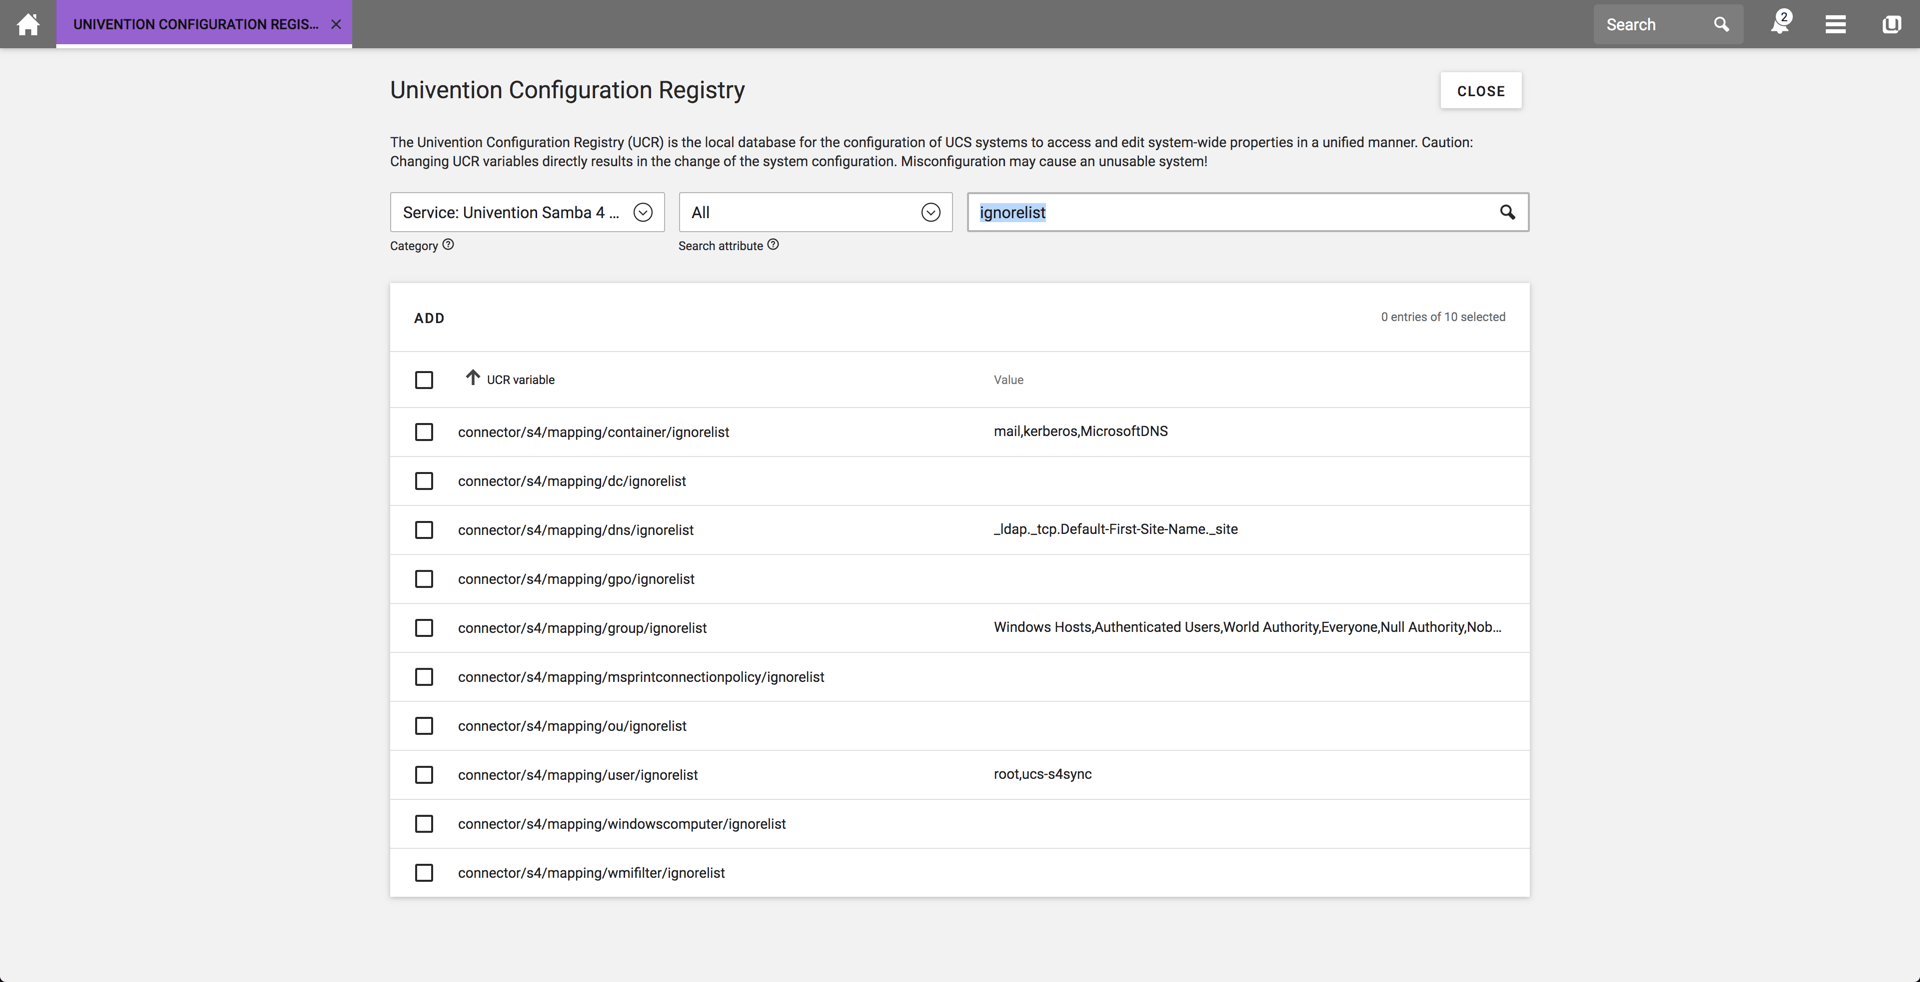This screenshot has width=1920, height=982.
Task: Check the group/ignorelist row
Action: pos(424,628)
